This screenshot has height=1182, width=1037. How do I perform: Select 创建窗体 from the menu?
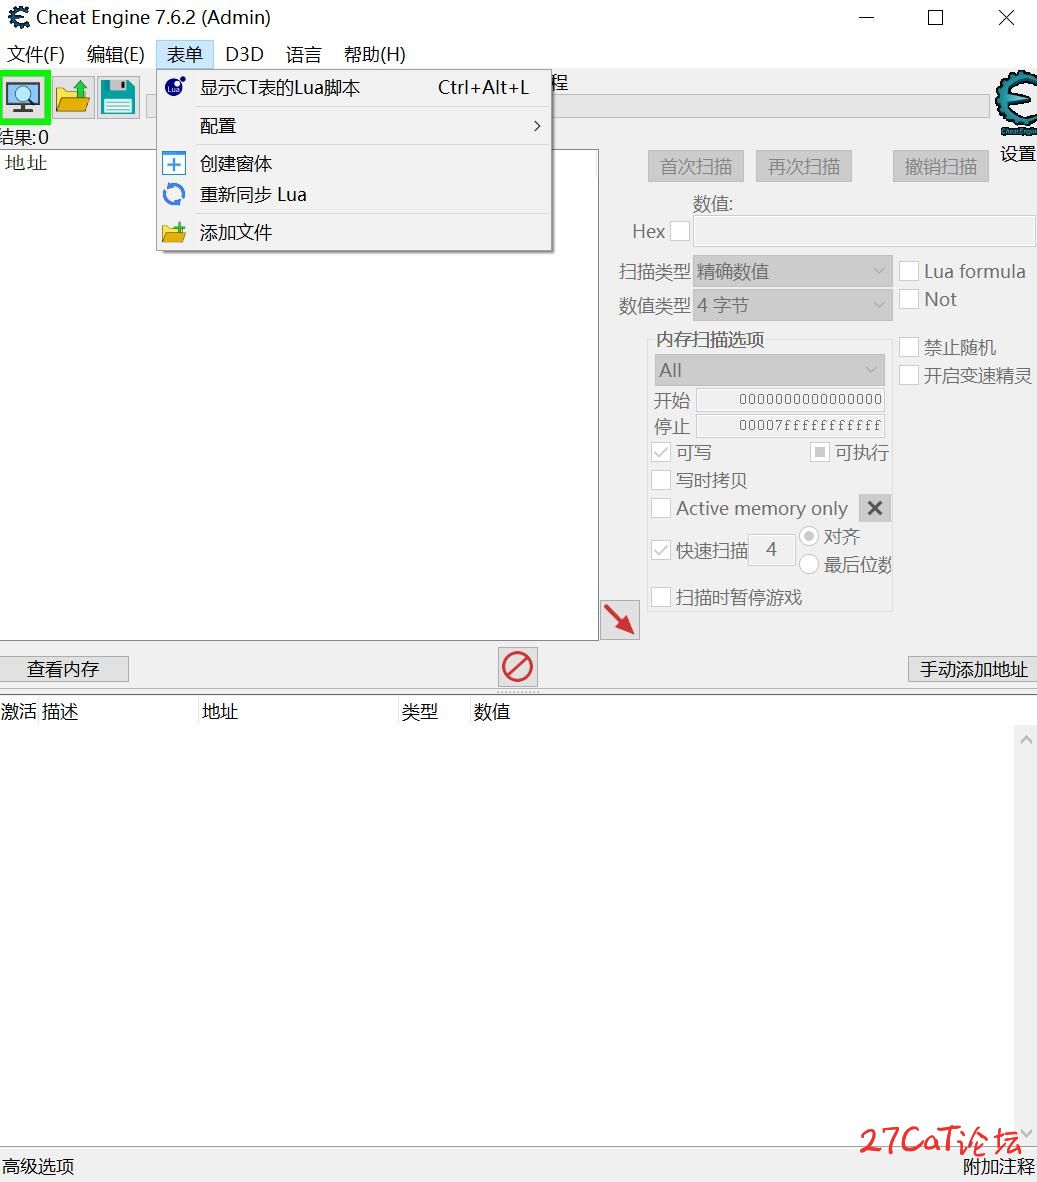236,164
